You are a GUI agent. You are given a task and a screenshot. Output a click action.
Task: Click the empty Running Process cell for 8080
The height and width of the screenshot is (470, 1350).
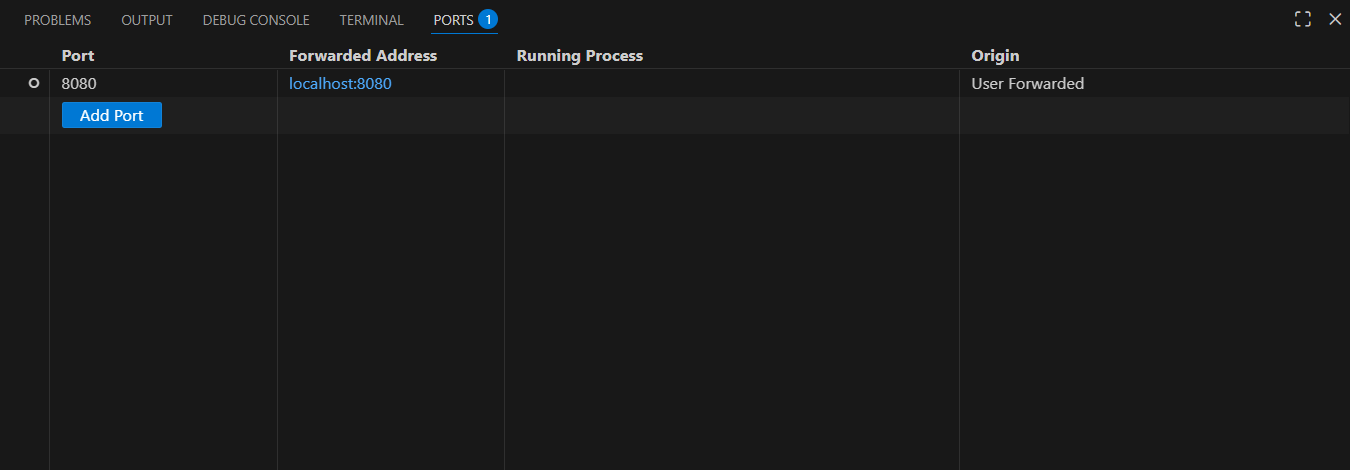[x=731, y=84]
